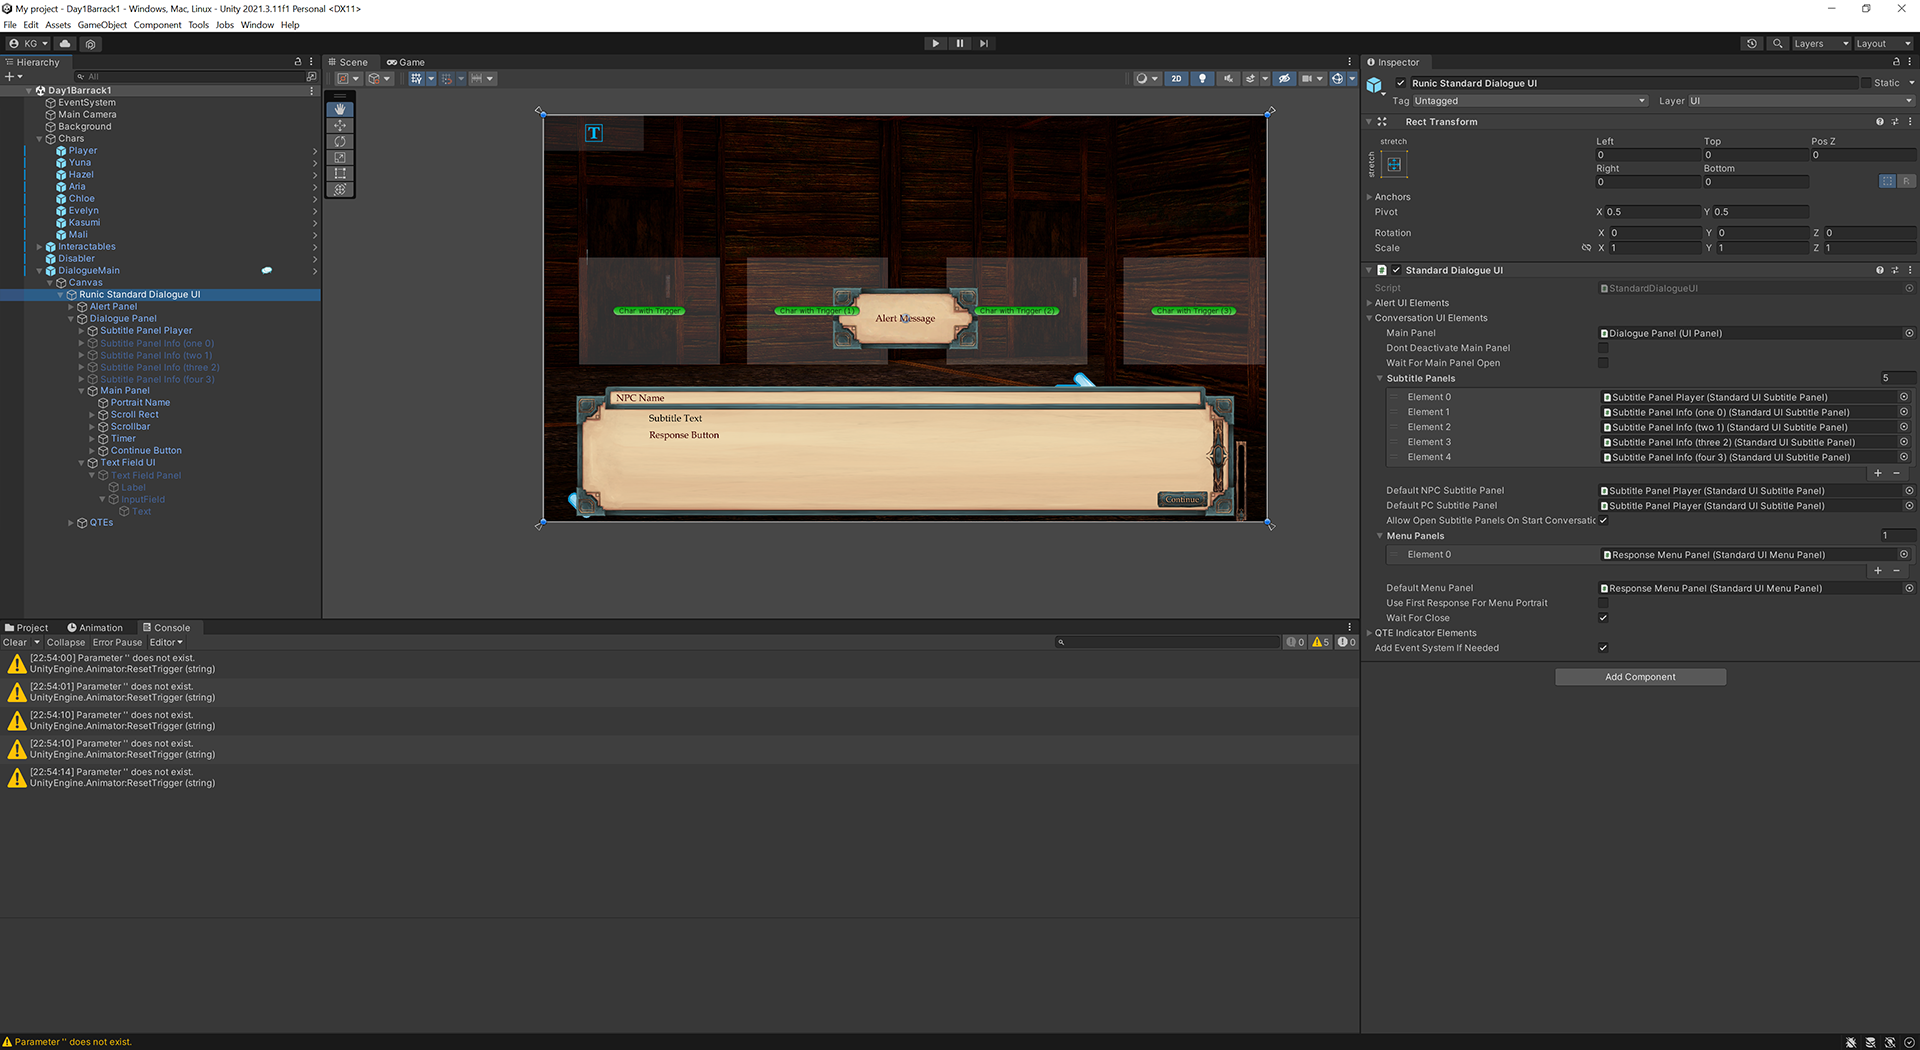Select the Move tool

point(340,125)
